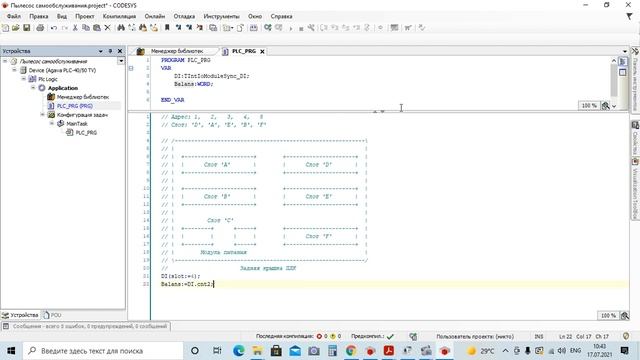Toggle auto-hide pin on Устройства panel
Viewport: 640px width, 360px height.
click(x=110, y=51)
